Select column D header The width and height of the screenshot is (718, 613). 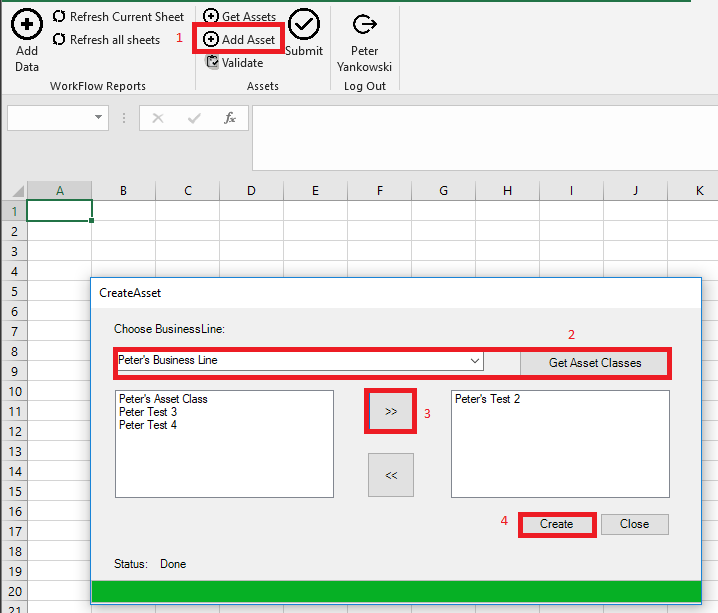pos(251,191)
